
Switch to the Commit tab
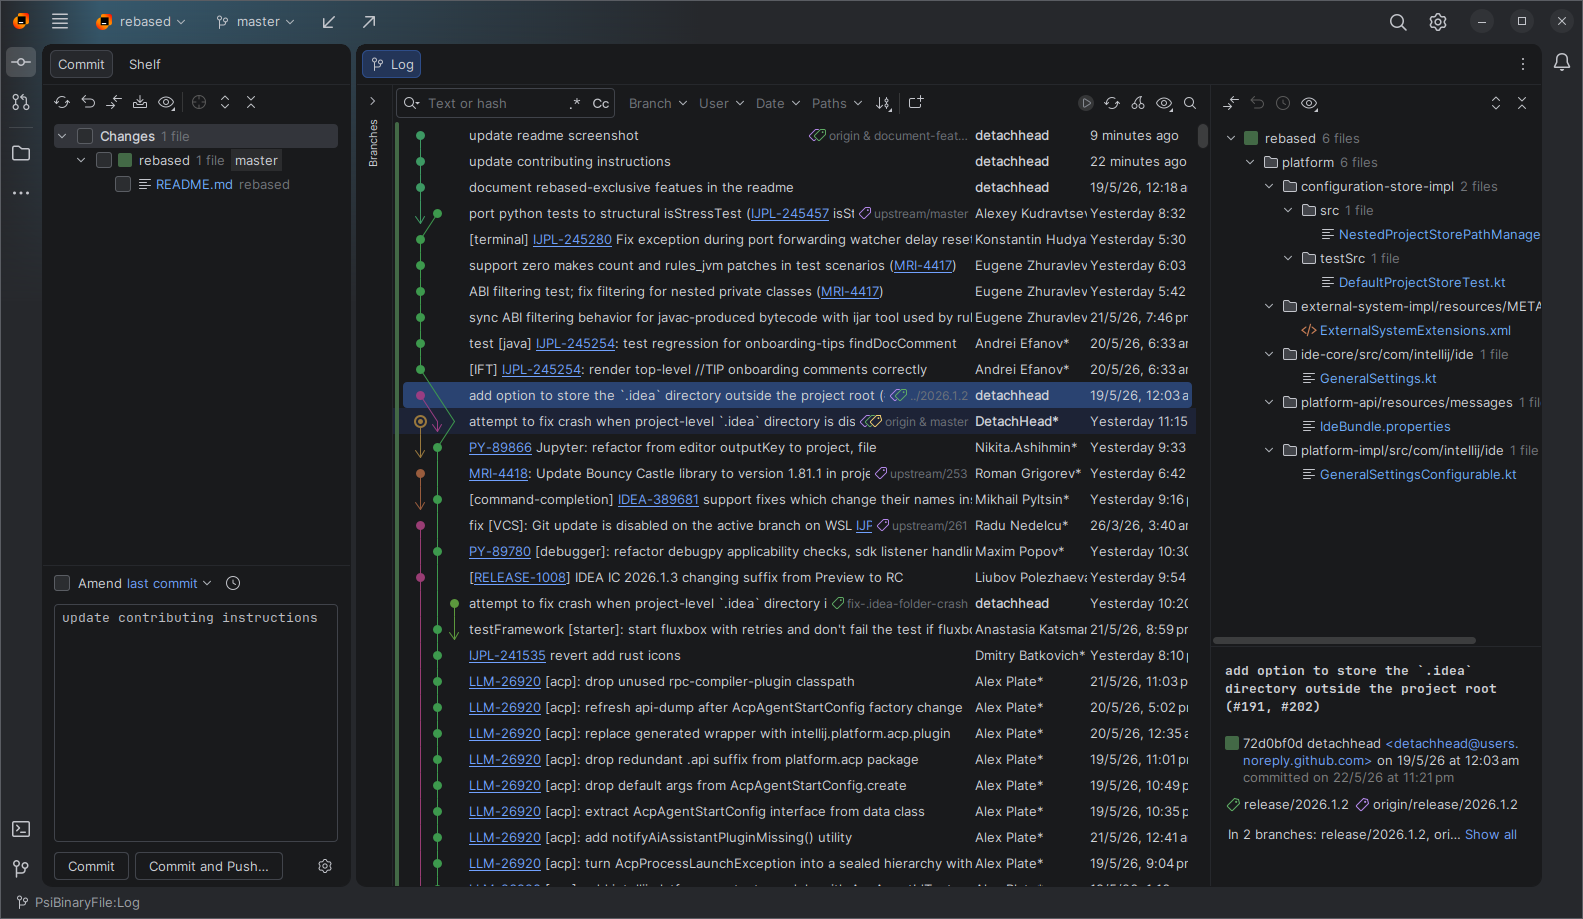[81, 64]
